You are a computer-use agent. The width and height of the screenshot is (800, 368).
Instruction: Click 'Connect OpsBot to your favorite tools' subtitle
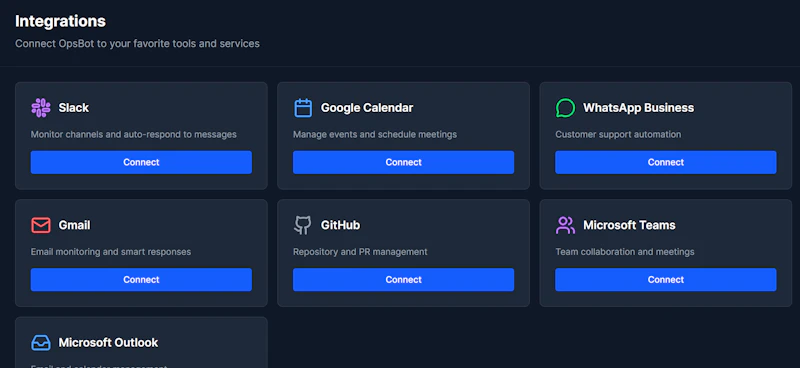pos(137,44)
